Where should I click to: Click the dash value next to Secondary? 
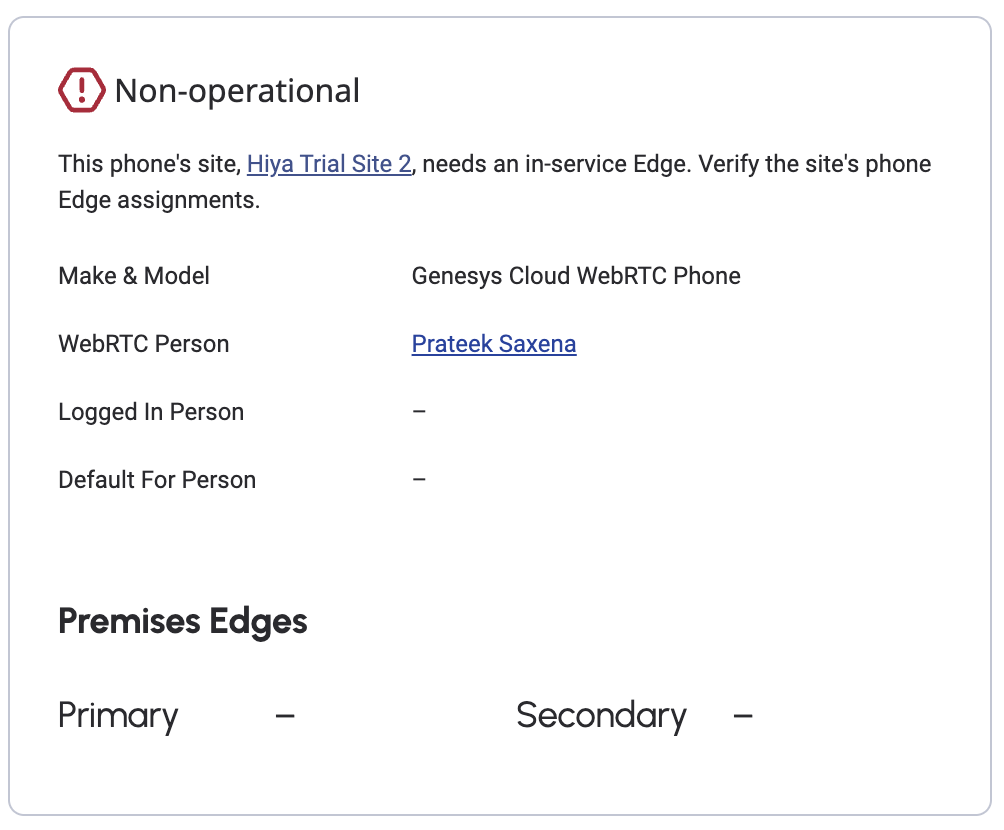point(743,716)
